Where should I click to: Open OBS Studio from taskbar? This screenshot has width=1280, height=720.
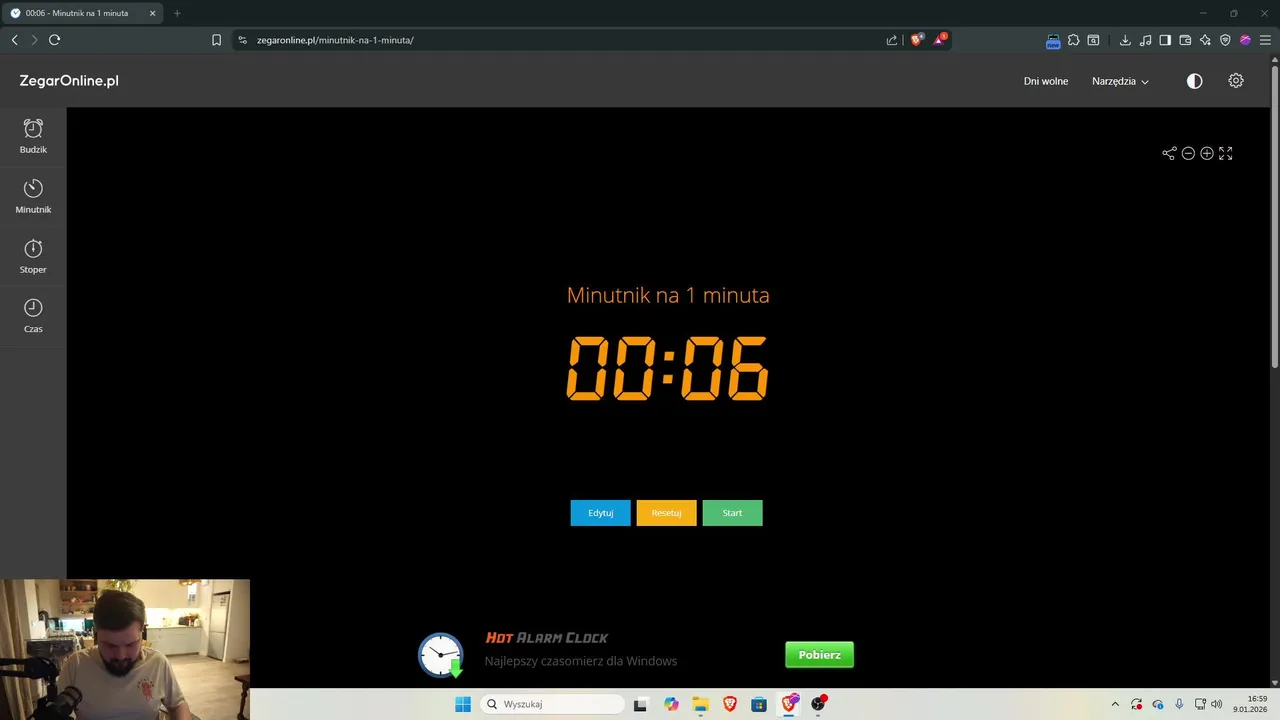point(818,704)
